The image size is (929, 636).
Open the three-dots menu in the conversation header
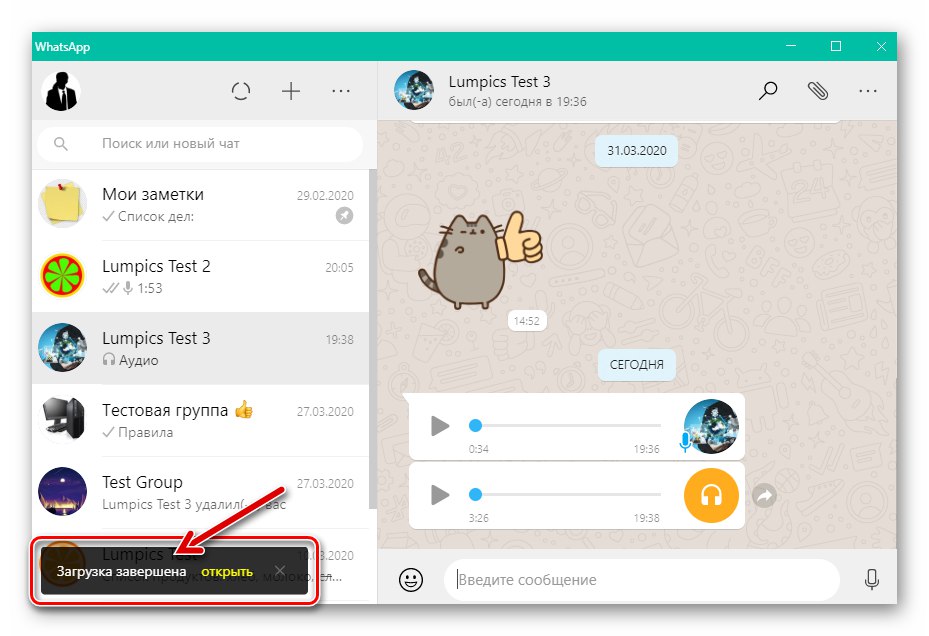(x=868, y=90)
